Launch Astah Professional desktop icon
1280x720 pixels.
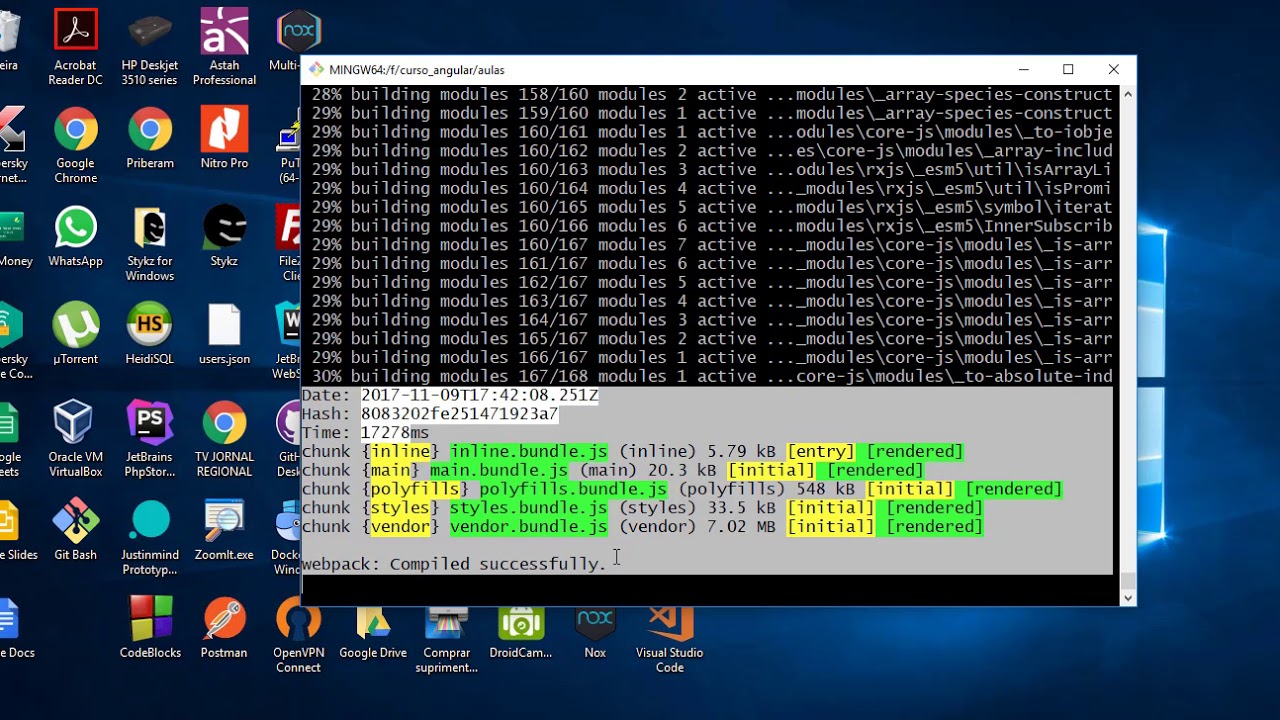click(224, 47)
